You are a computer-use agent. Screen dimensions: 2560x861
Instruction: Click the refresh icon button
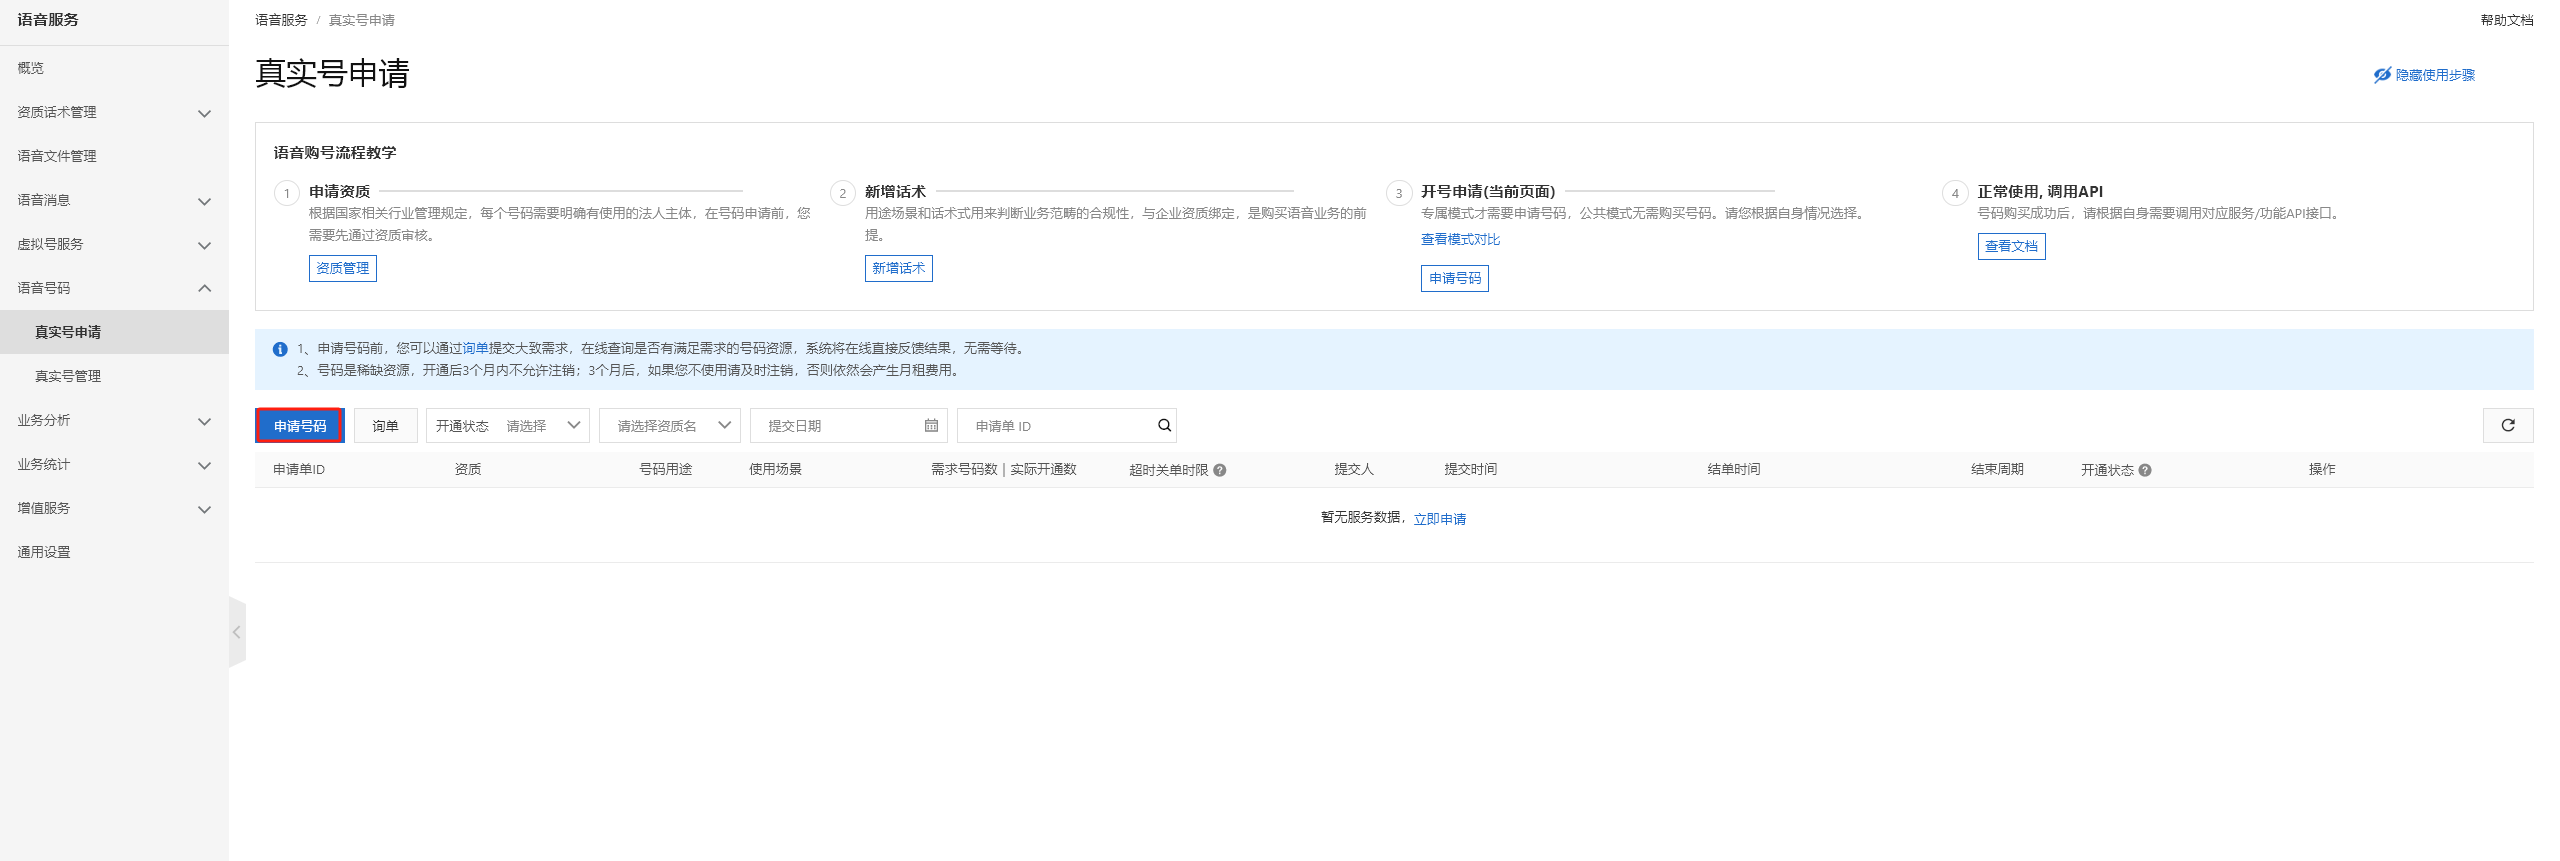(2507, 425)
